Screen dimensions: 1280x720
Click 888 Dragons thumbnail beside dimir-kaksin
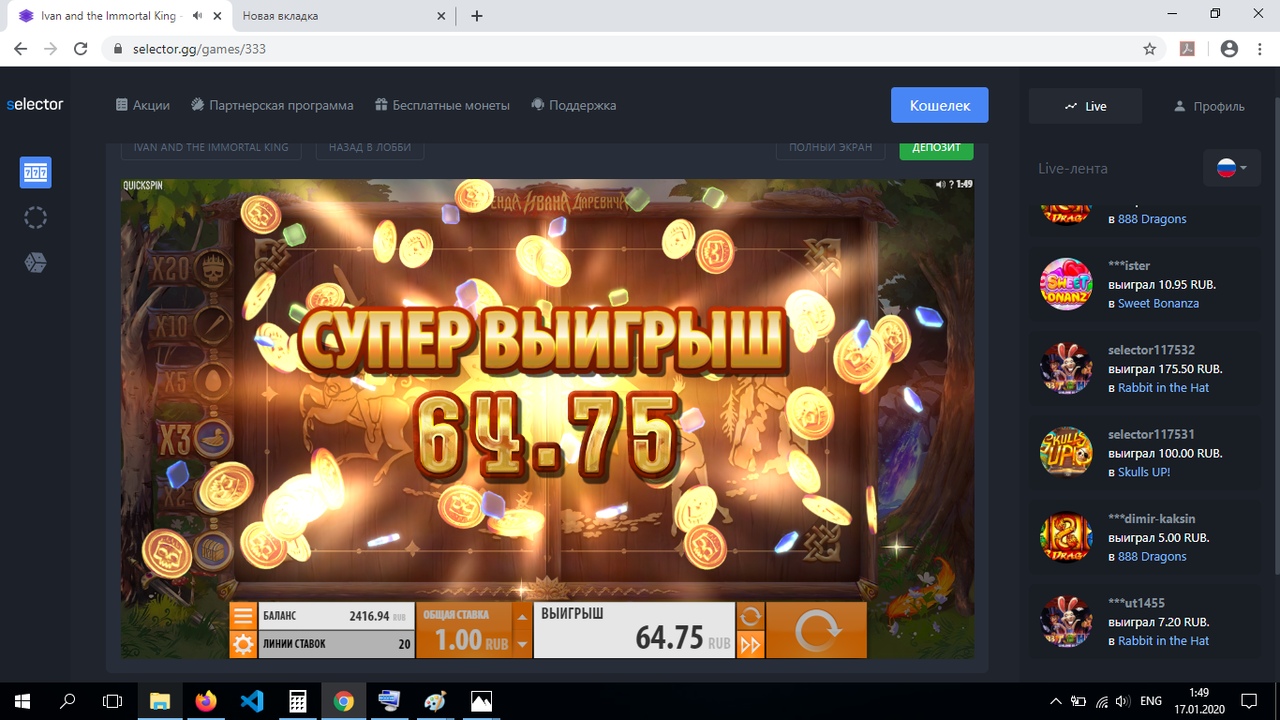(1066, 537)
